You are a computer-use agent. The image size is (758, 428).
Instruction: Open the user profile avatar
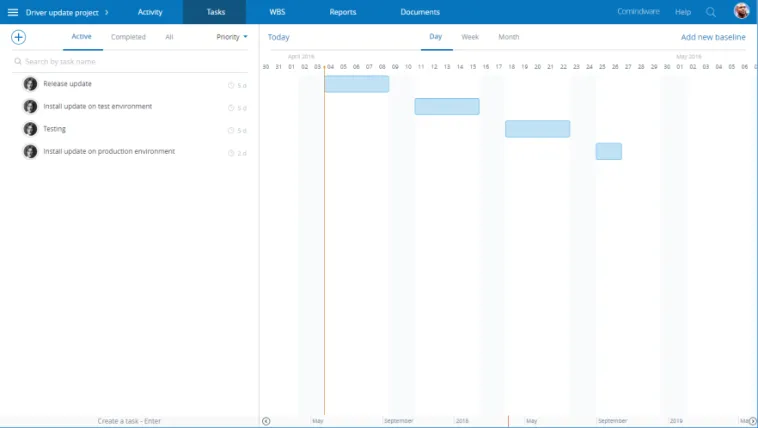tap(741, 11)
